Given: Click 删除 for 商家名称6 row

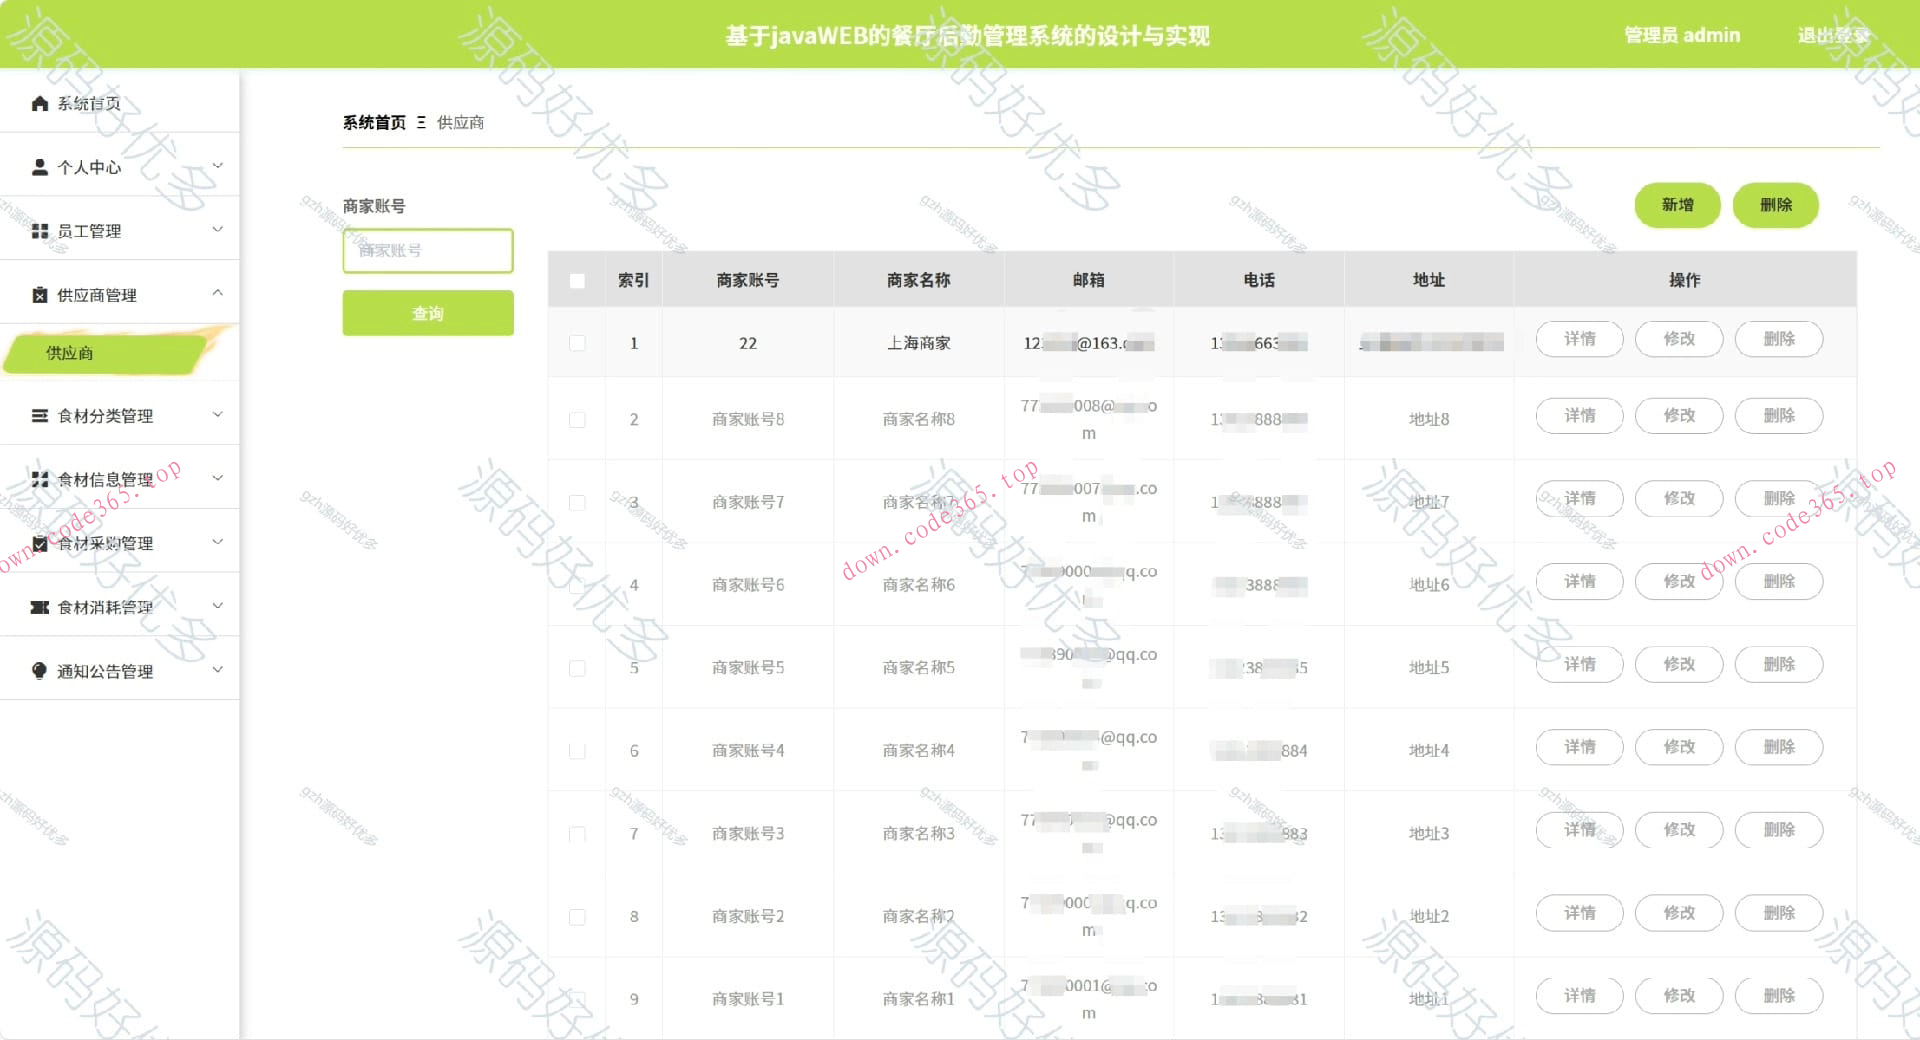Looking at the screenshot, I should click(x=1779, y=581).
